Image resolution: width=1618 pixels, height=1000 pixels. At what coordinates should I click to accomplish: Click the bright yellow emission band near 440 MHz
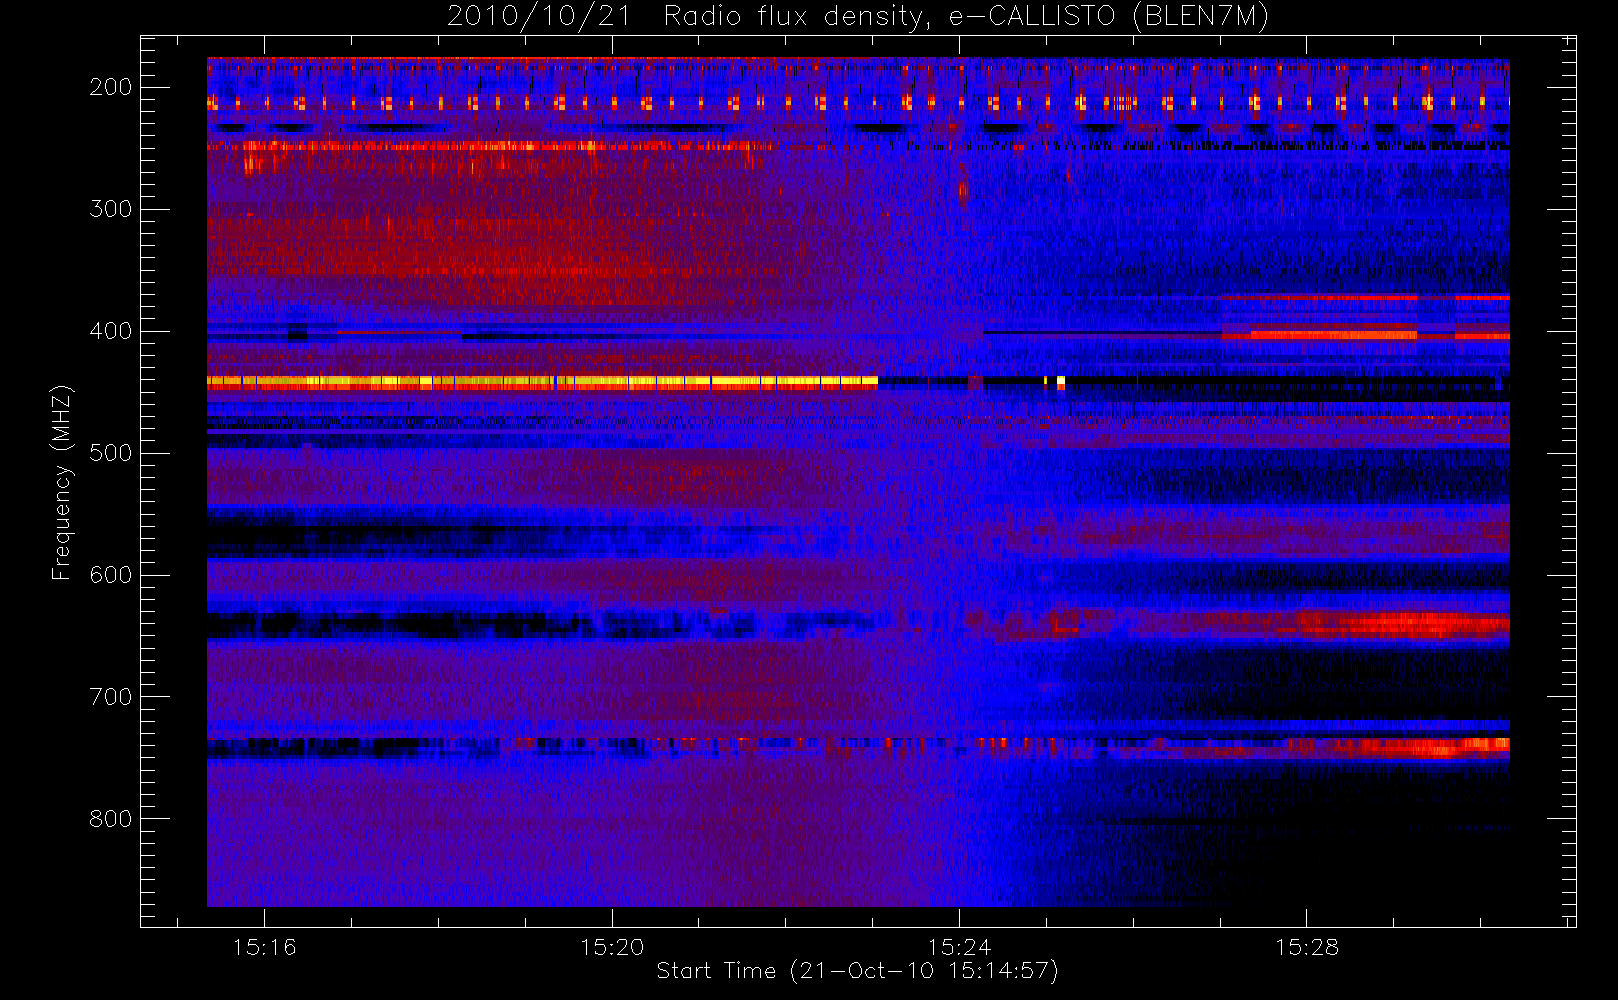[x=542, y=381]
